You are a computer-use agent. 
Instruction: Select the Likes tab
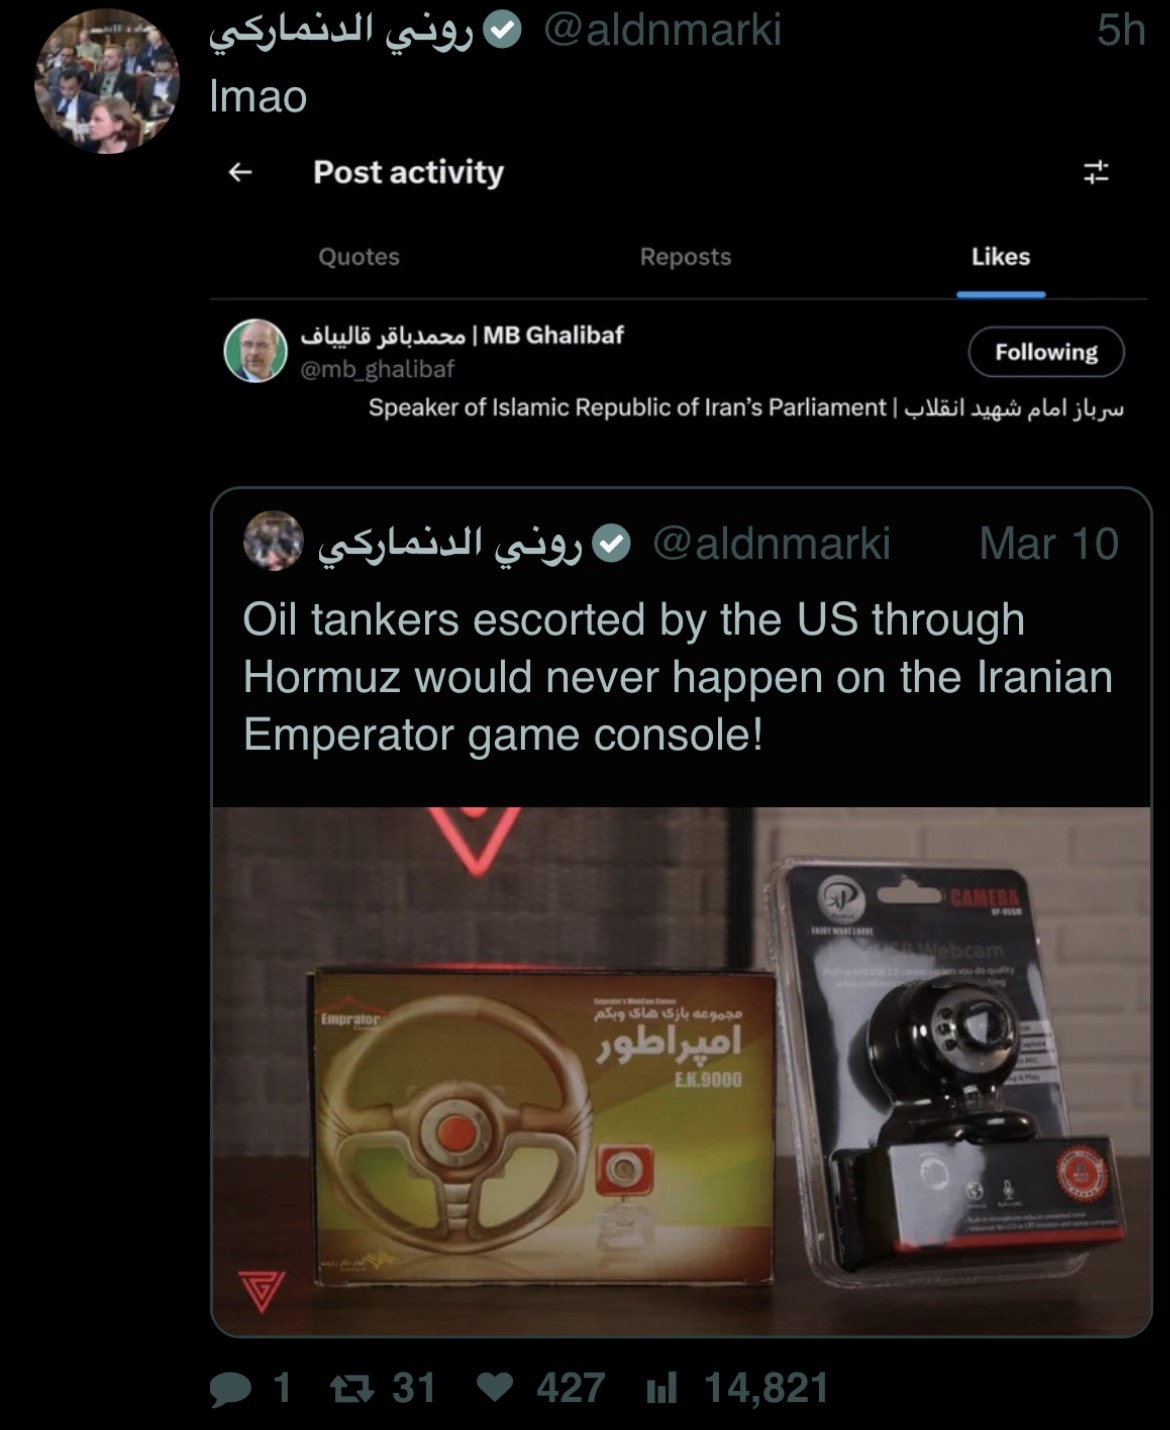click(x=1000, y=257)
